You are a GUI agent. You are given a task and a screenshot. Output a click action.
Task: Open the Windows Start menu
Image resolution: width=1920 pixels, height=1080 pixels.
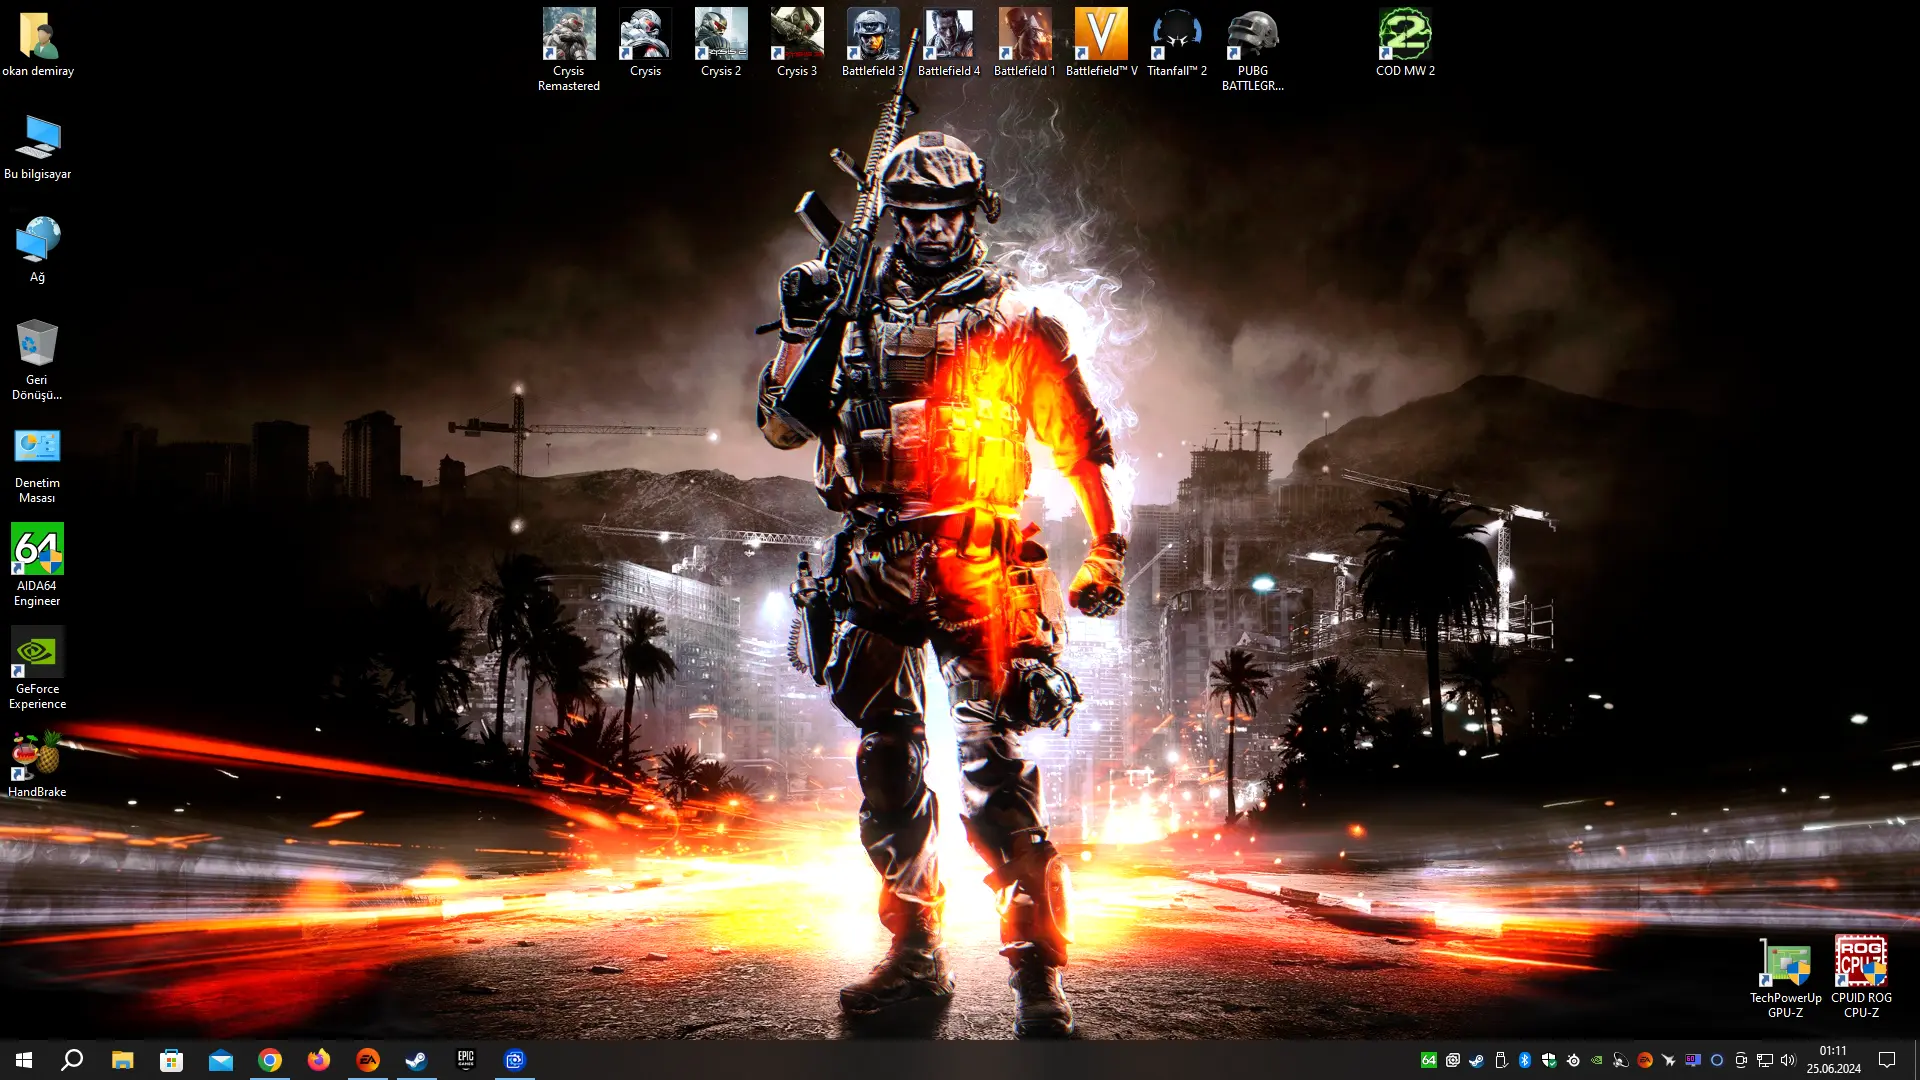pyautogui.click(x=24, y=1060)
